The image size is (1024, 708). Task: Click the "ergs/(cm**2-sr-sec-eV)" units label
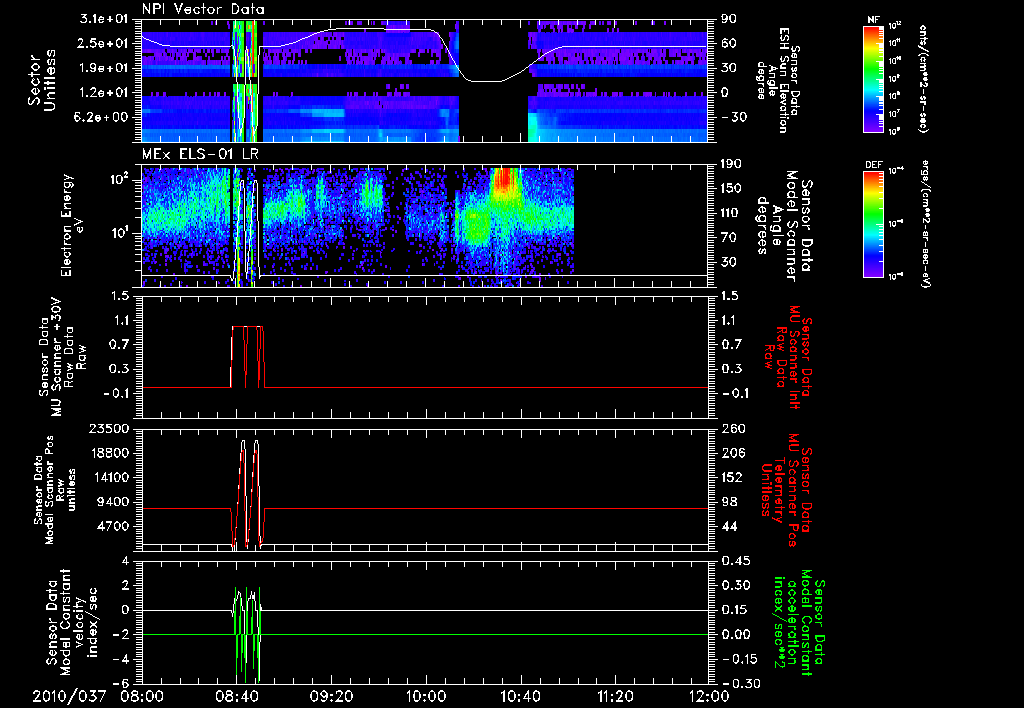pyautogui.click(x=925, y=222)
